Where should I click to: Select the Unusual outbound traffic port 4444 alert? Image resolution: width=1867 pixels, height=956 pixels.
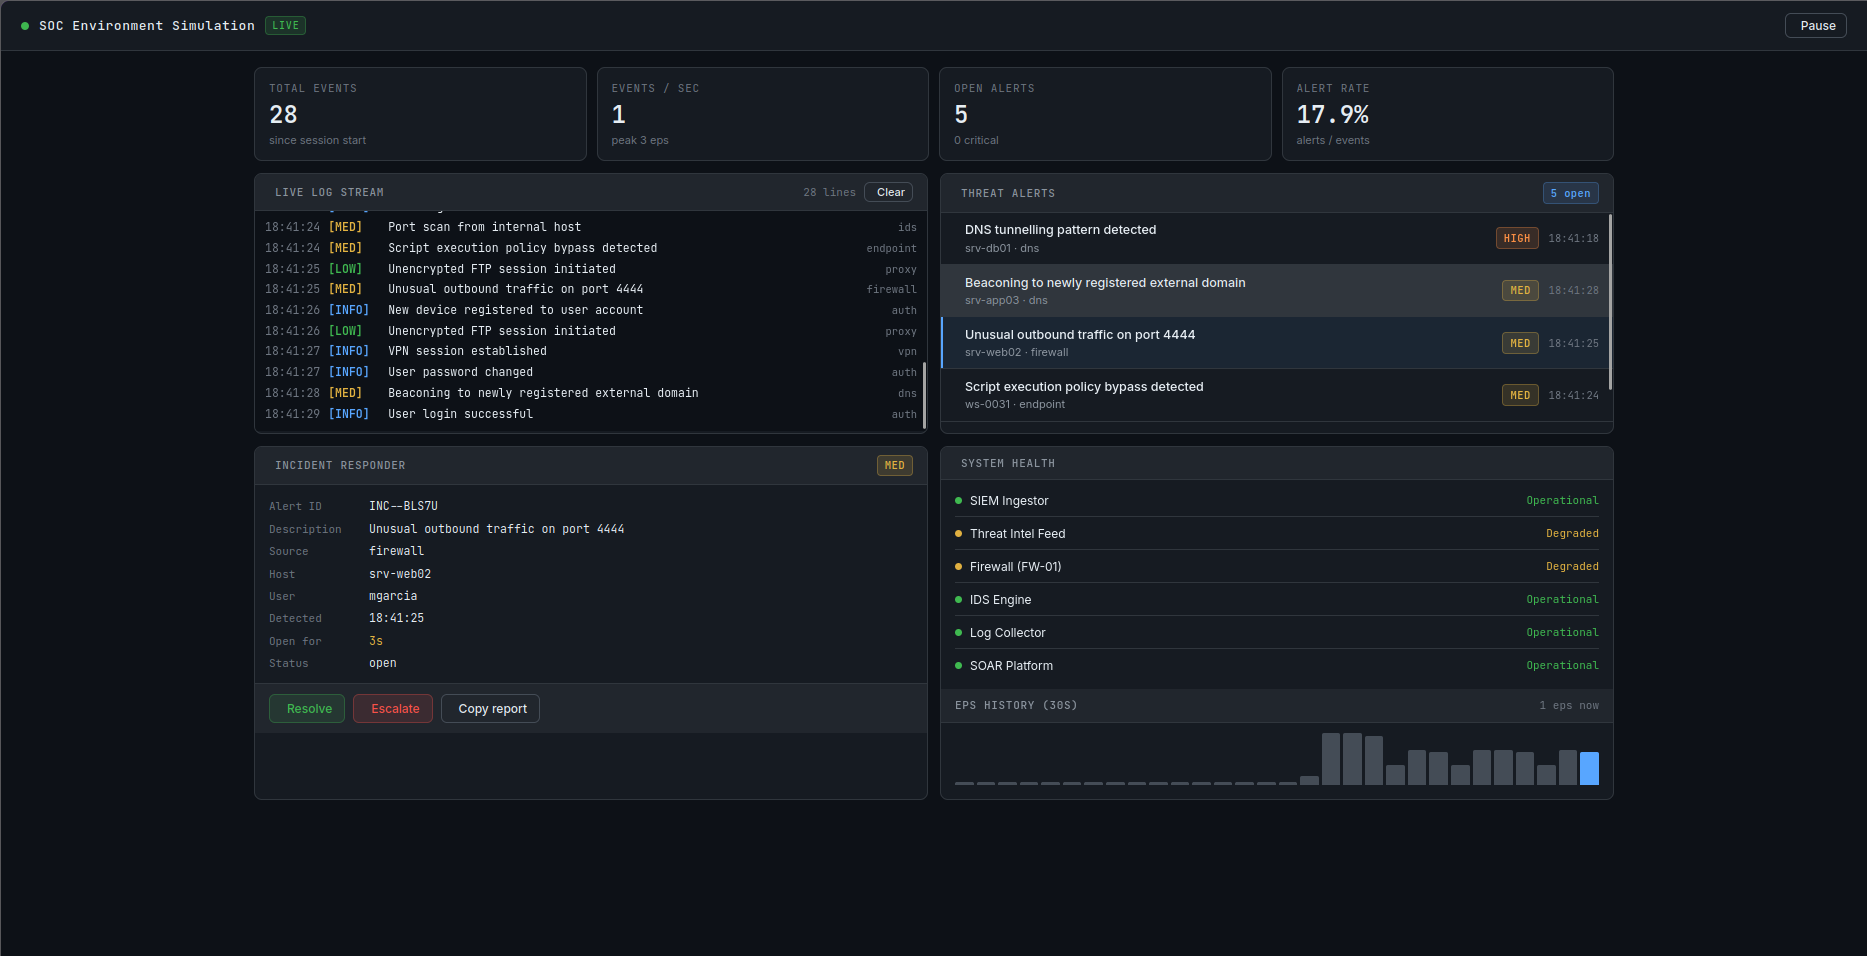click(1274, 343)
